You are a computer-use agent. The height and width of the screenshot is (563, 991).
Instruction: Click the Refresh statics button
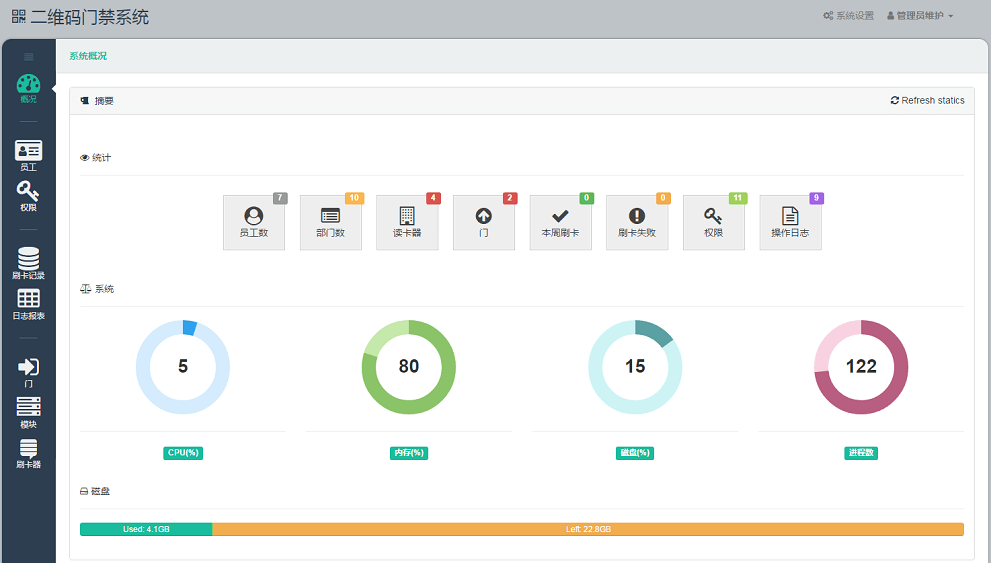[928, 101]
